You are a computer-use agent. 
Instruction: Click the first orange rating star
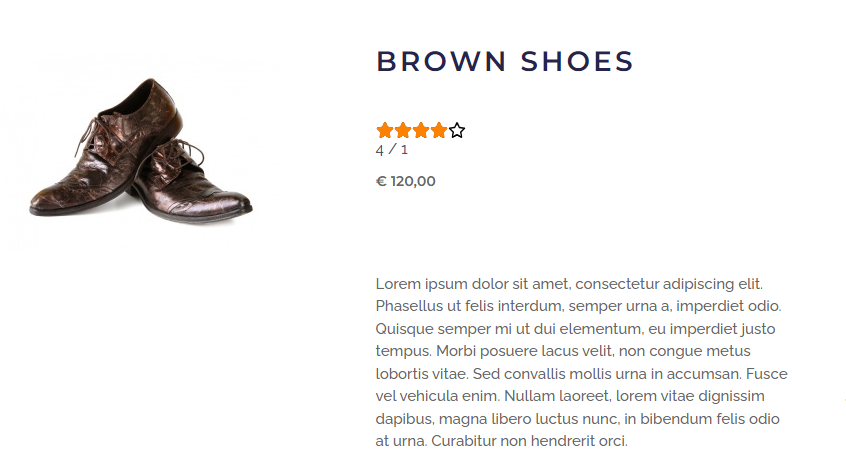(384, 130)
